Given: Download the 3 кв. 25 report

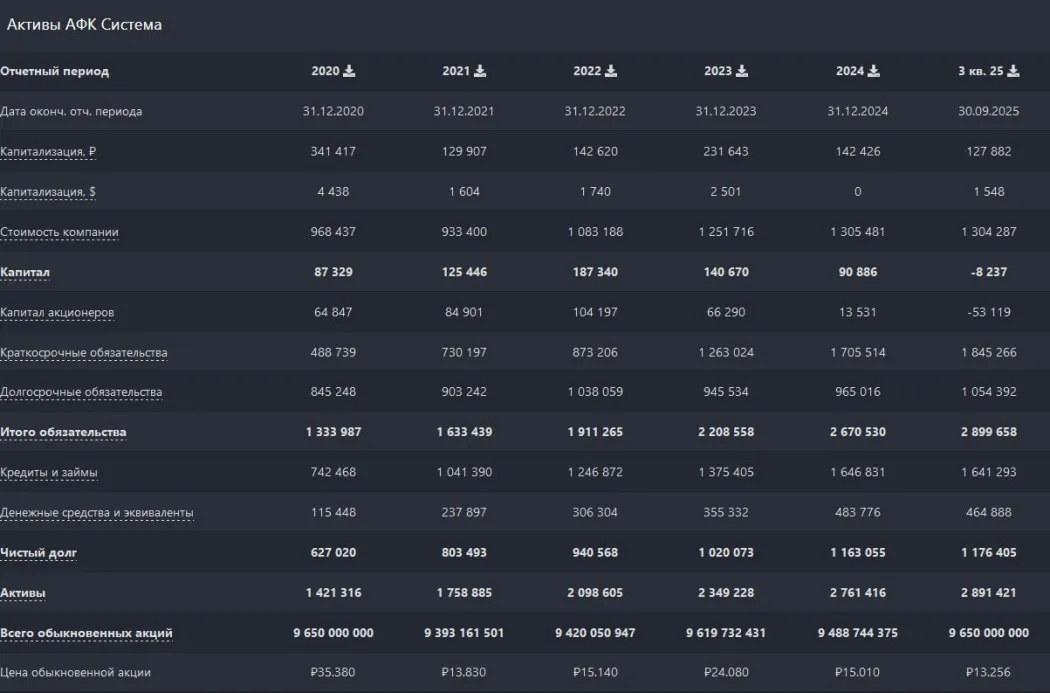Looking at the screenshot, I should click(x=1013, y=71).
